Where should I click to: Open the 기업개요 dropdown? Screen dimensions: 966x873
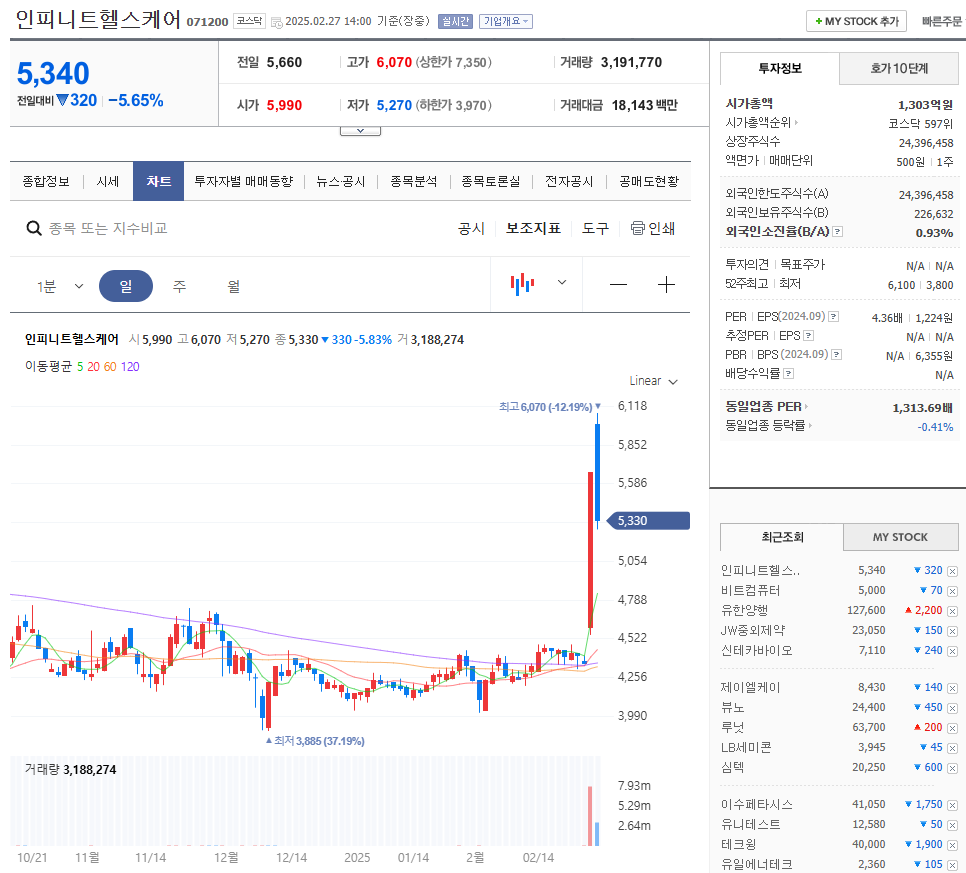click(506, 20)
